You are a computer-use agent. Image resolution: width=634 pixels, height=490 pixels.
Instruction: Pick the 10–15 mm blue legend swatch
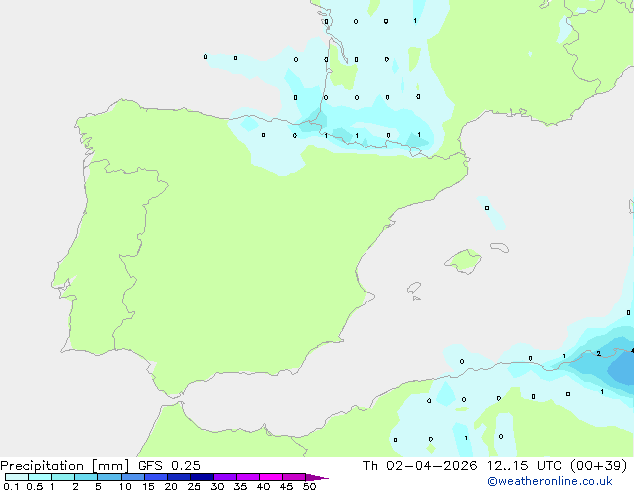tap(132, 477)
